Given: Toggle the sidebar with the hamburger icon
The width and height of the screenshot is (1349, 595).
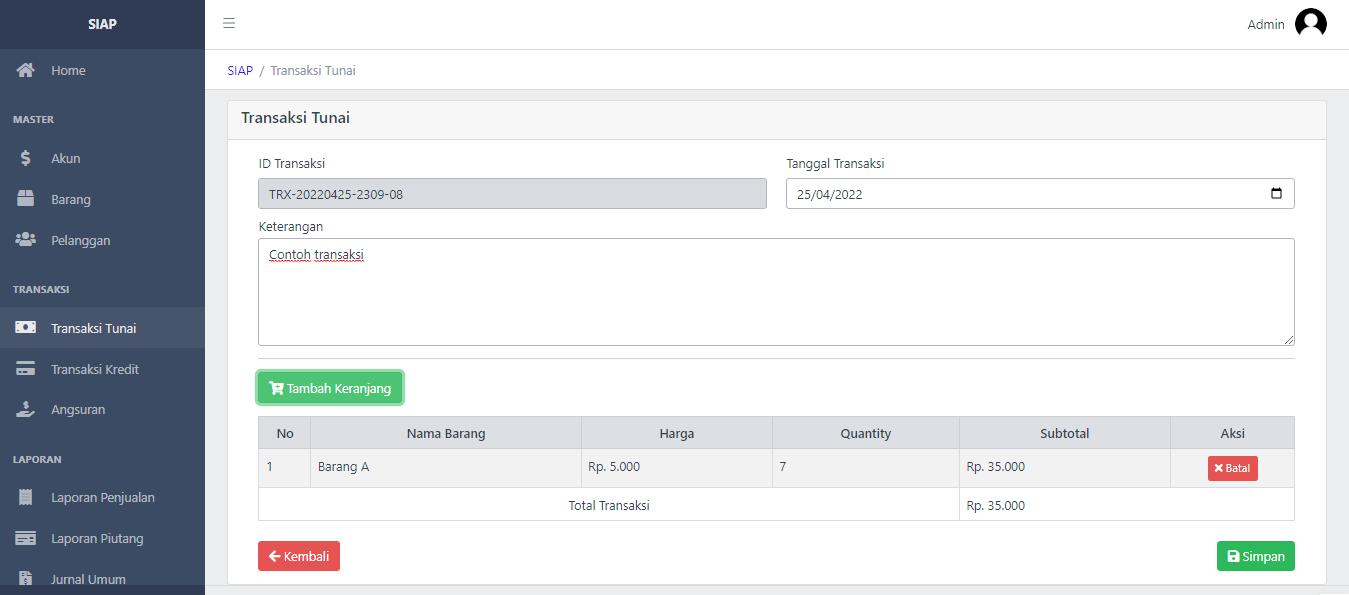Looking at the screenshot, I should click(x=228, y=22).
